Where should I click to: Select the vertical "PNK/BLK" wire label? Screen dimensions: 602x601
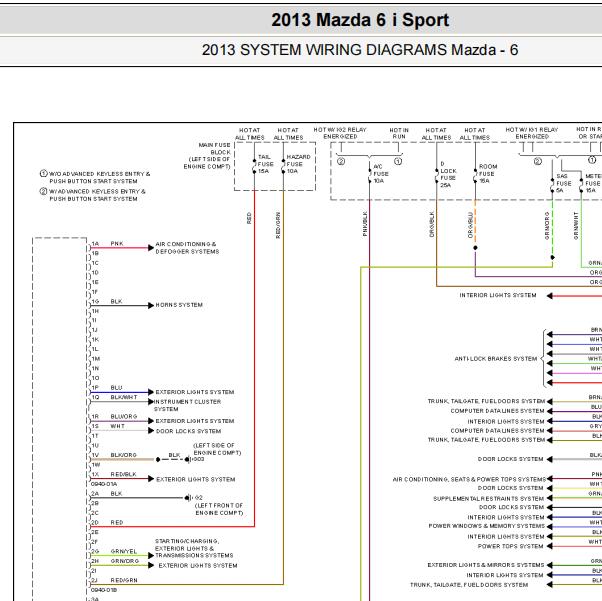(x=365, y=224)
